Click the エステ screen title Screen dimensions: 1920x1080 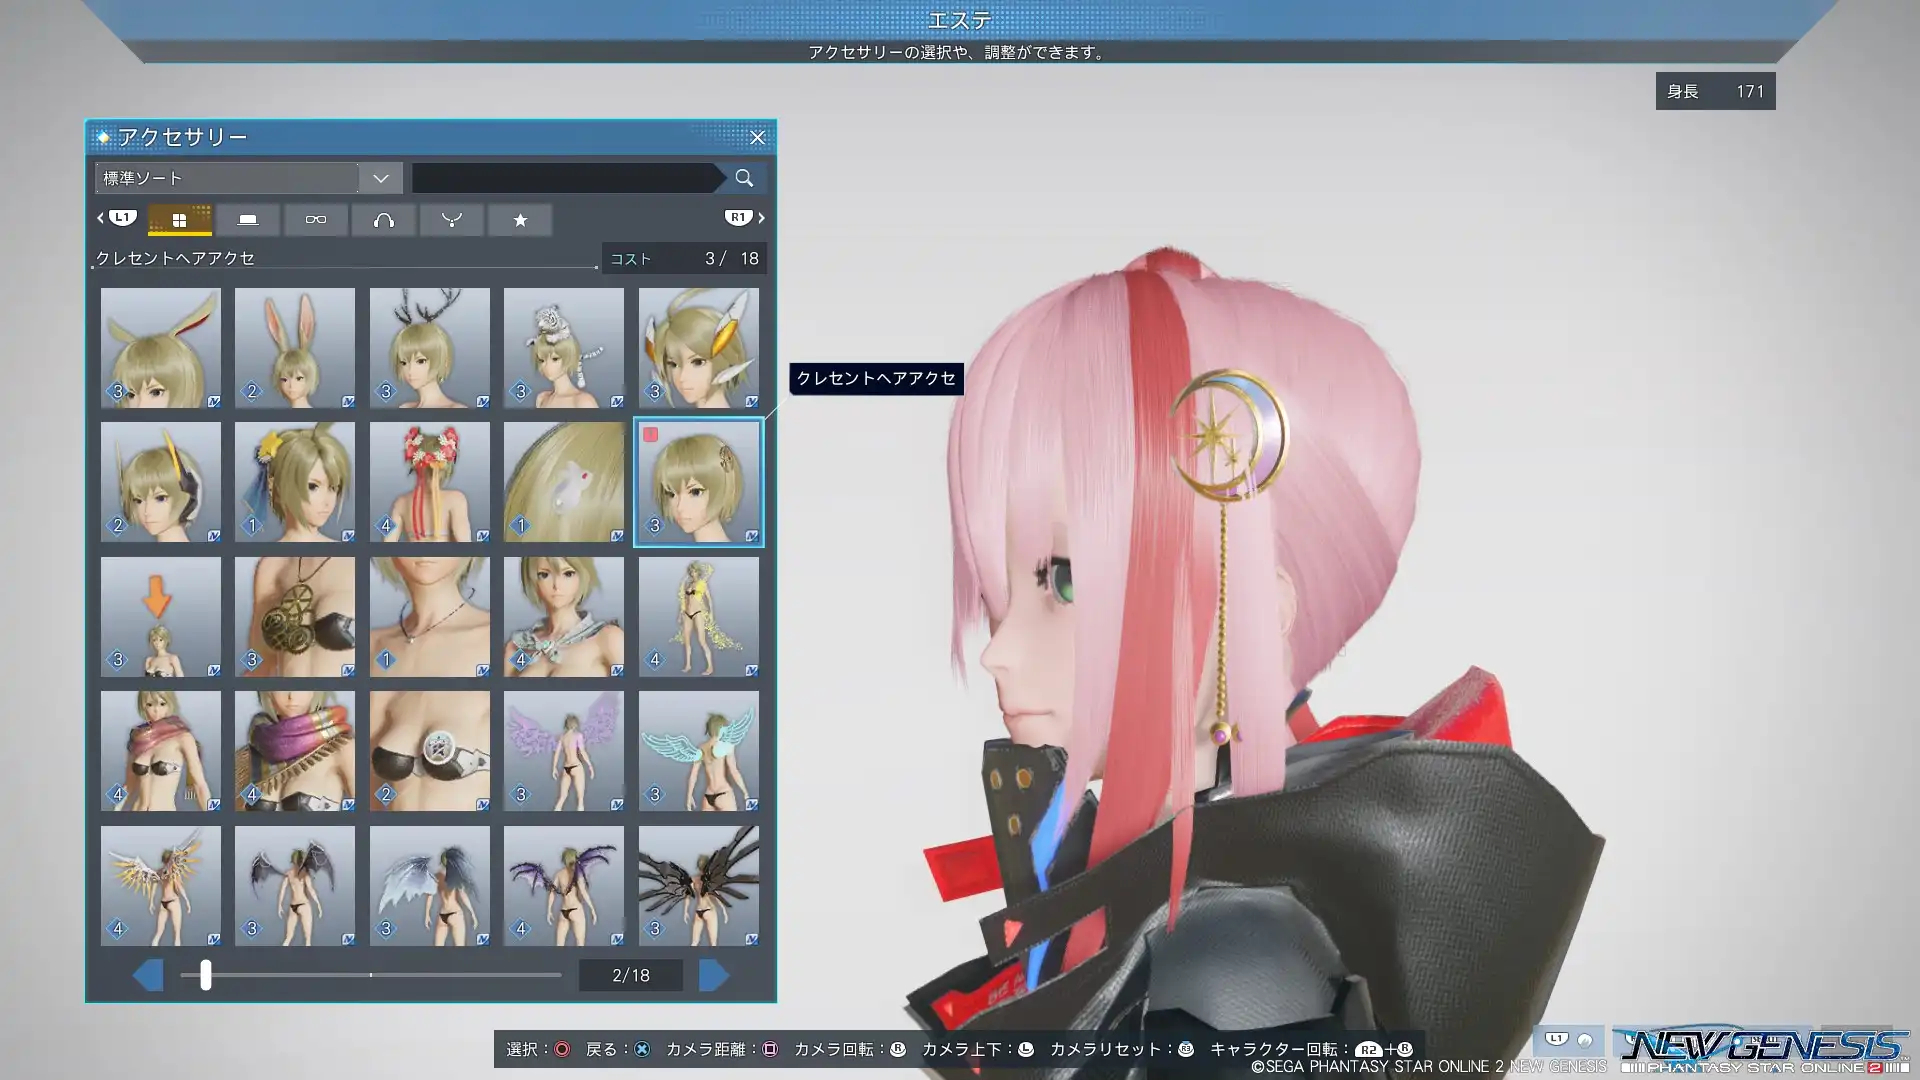960,20
